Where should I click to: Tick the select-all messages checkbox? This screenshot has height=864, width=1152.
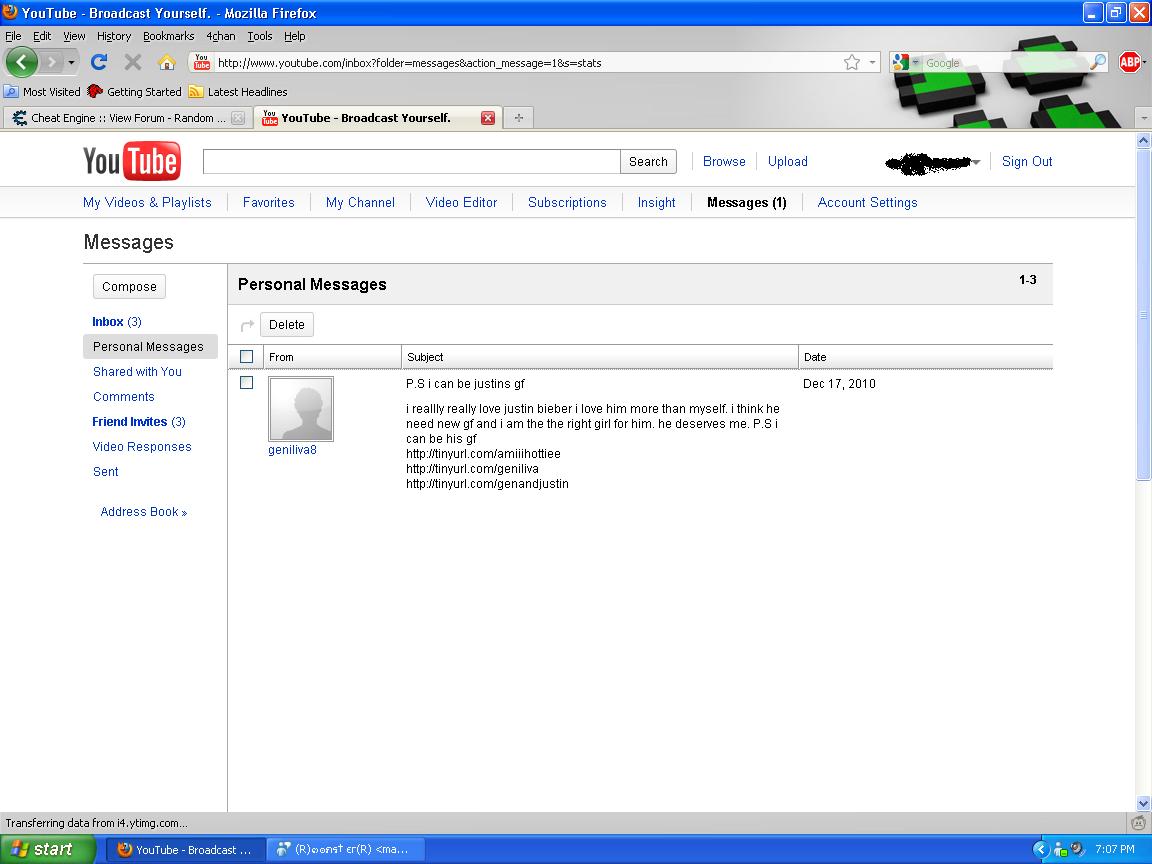[247, 356]
